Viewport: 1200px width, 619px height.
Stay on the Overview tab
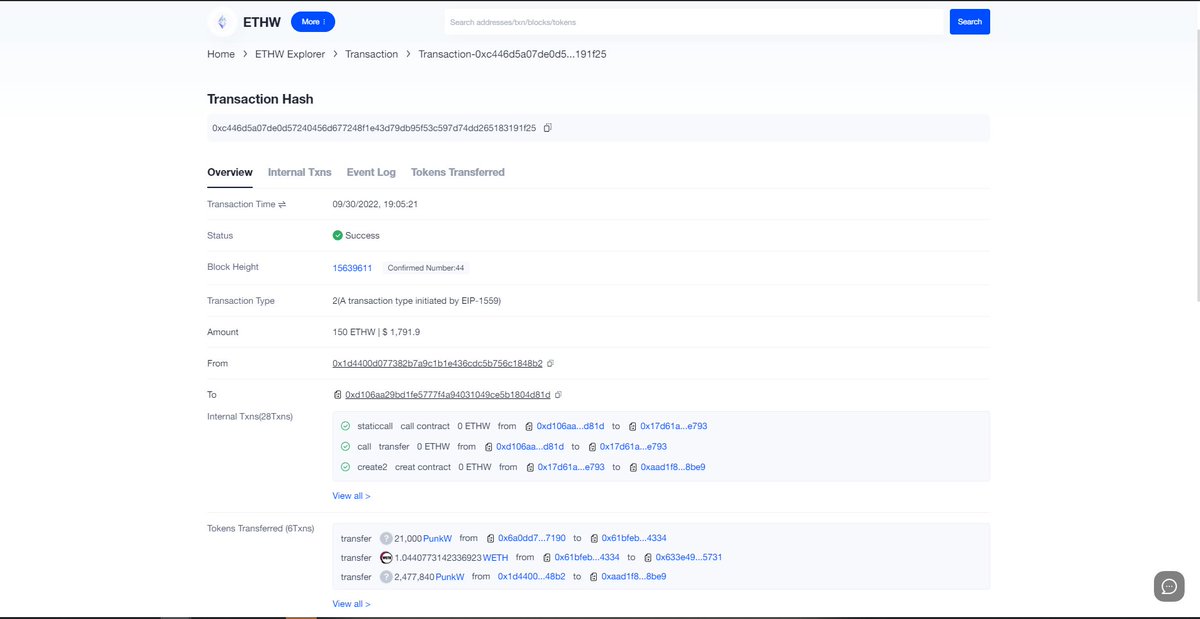tap(230, 172)
